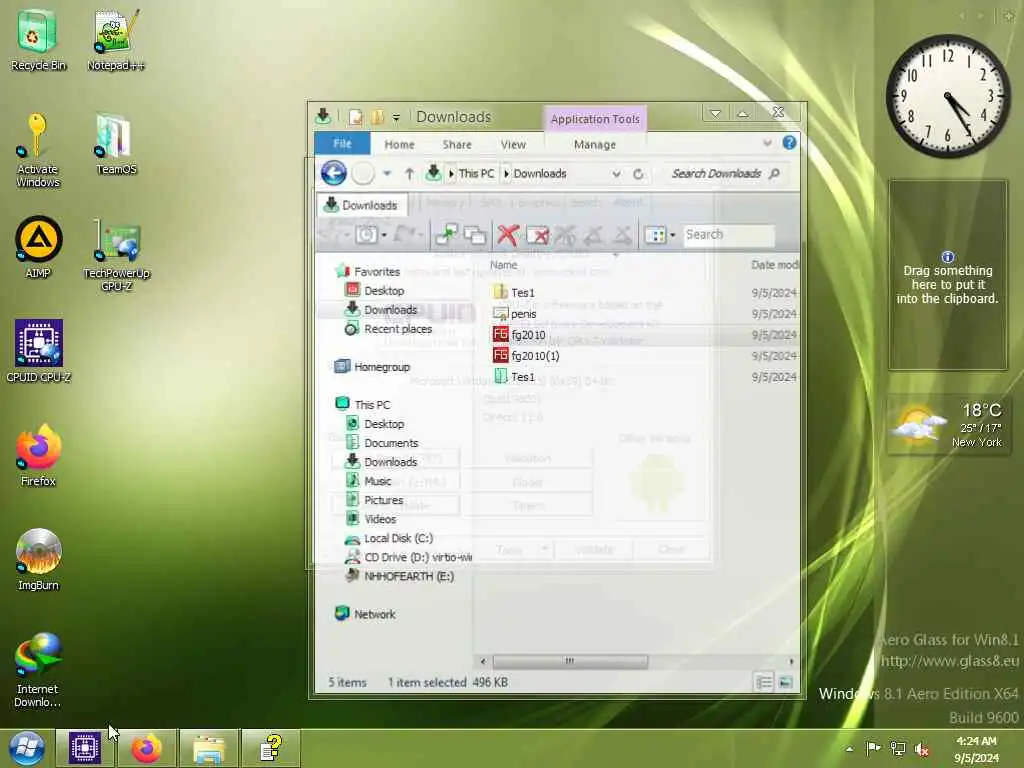Open the network tray icon

(x=898, y=749)
